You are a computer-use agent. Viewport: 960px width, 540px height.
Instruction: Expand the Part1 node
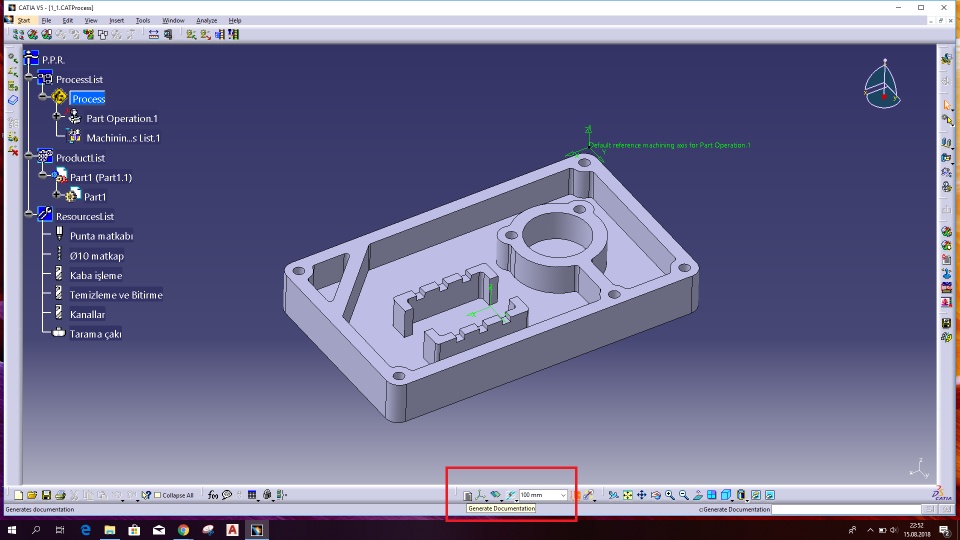[x=57, y=194]
